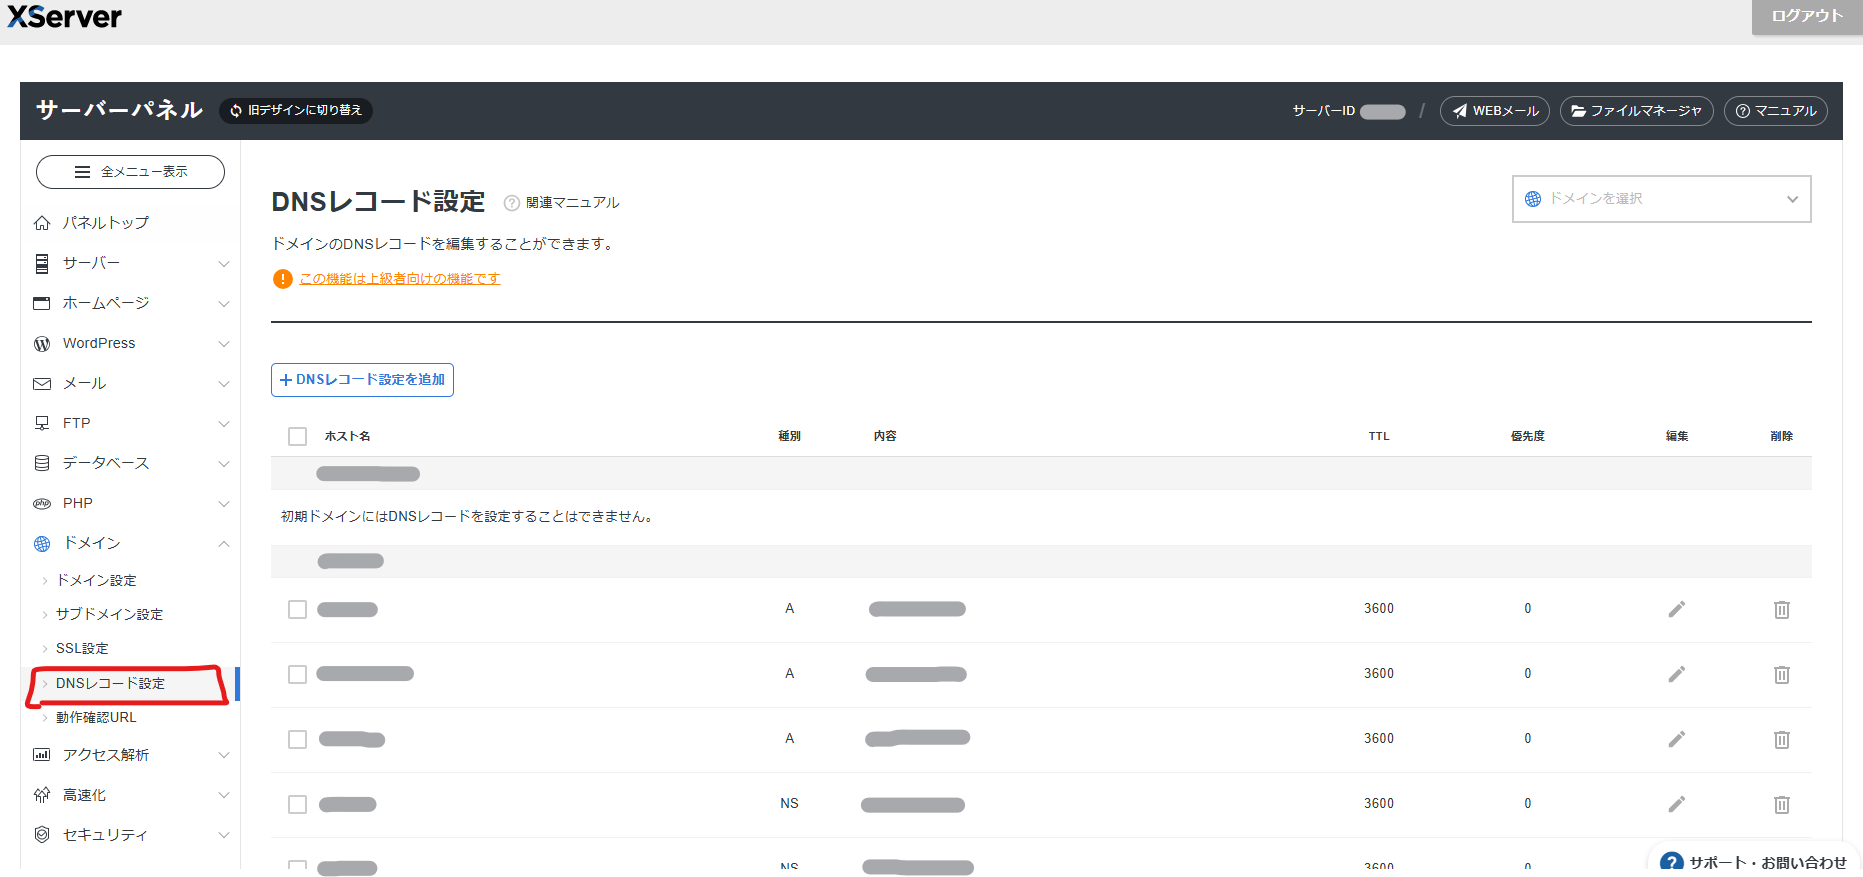Click the TTL column header
Viewport: 1863px width, 877px height.
pos(1379,436)
